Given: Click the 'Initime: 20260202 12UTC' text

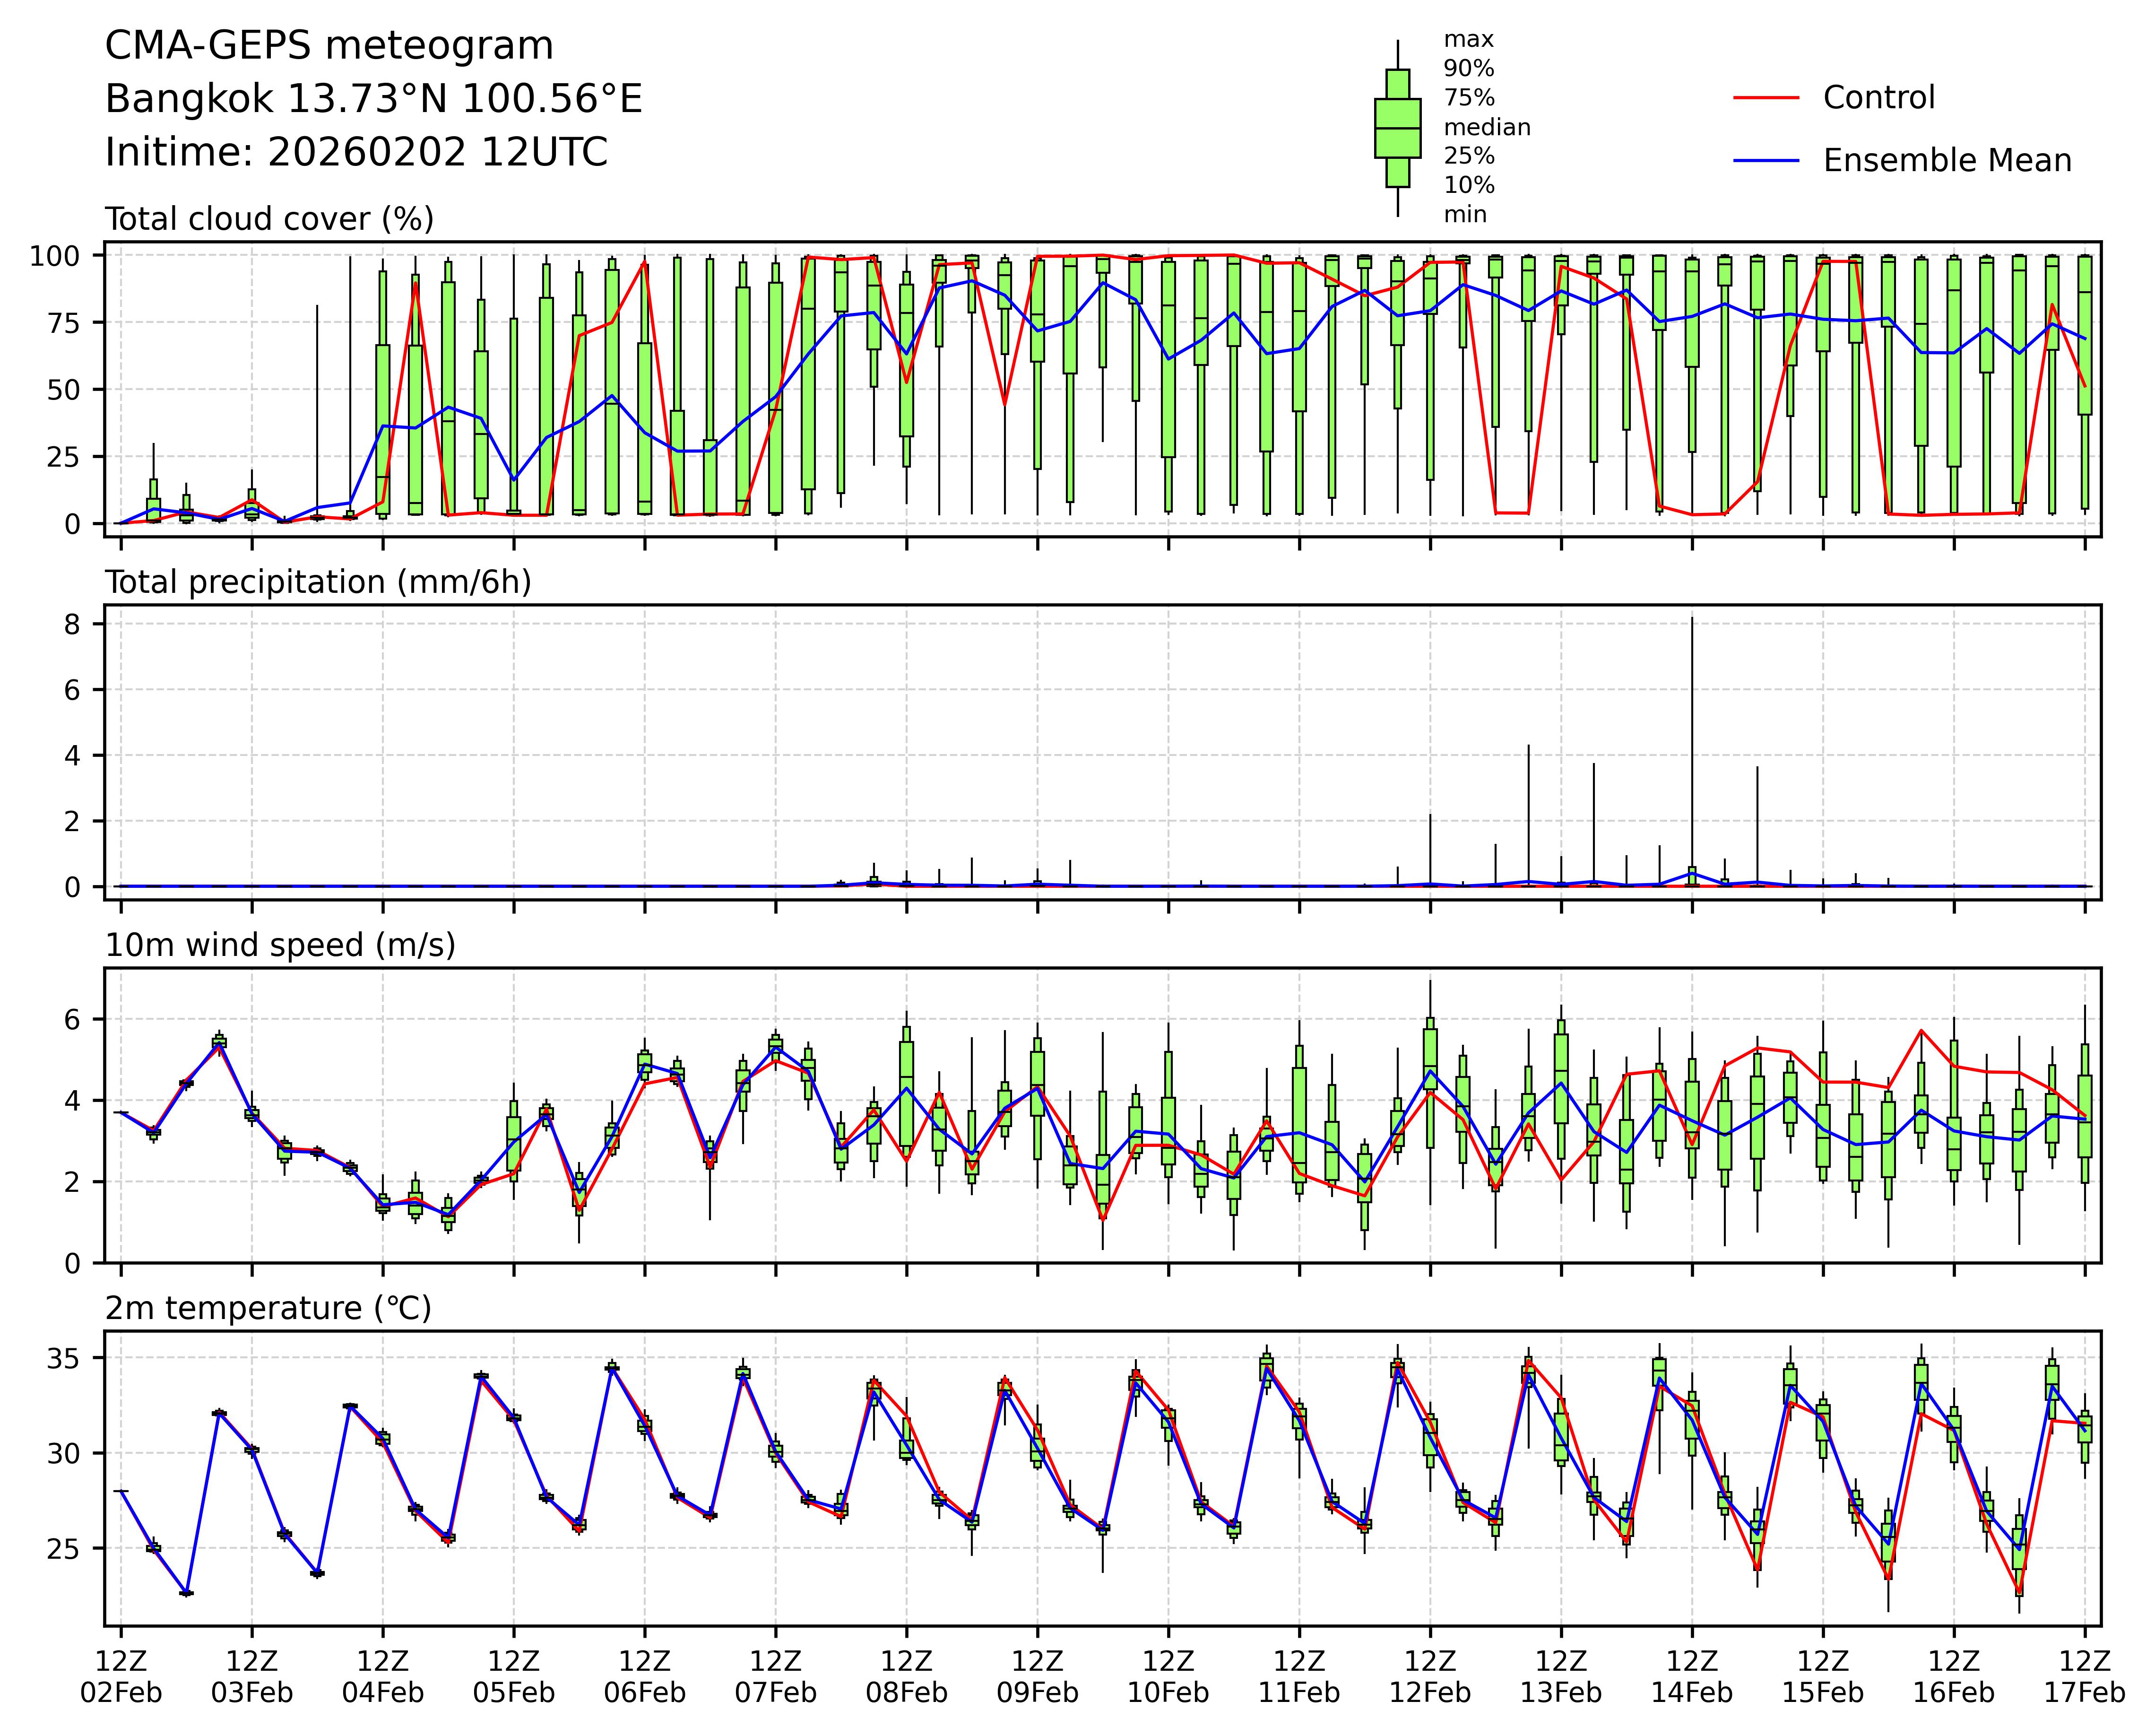Looking at the screenshot, I should [356, 153].
